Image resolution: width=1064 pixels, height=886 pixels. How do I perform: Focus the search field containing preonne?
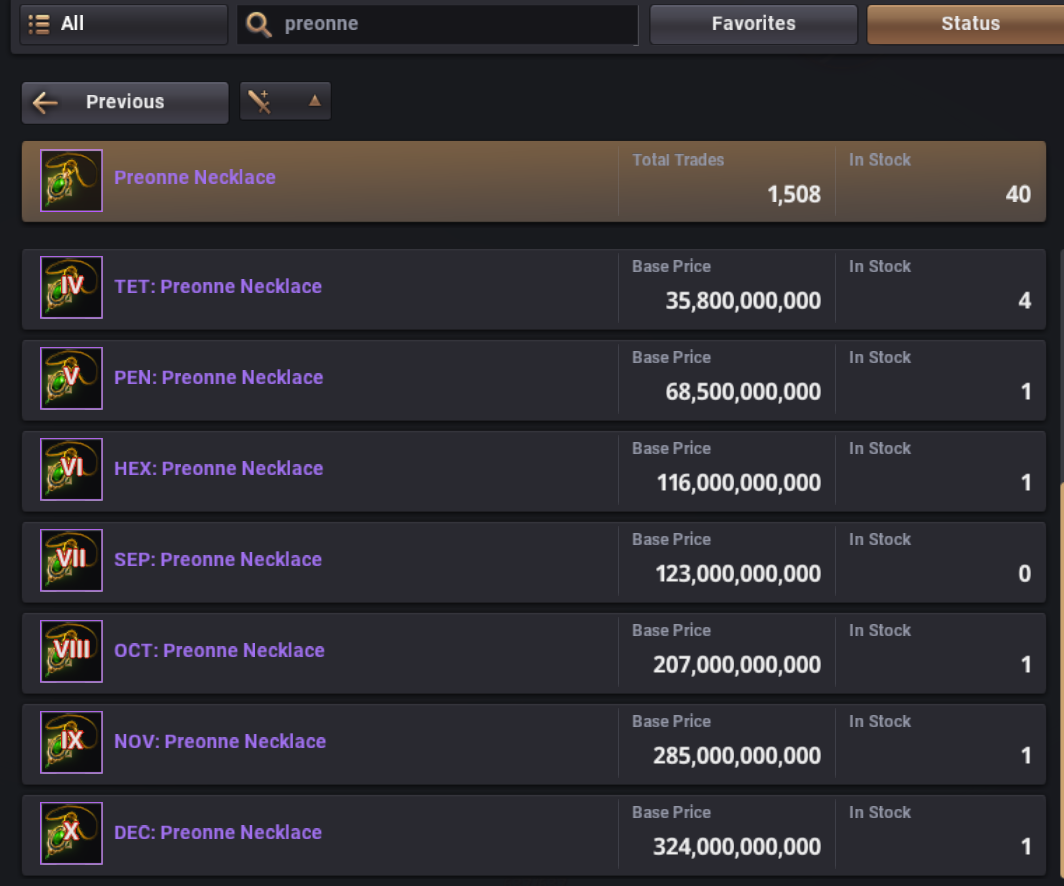[x=438, y=24]
